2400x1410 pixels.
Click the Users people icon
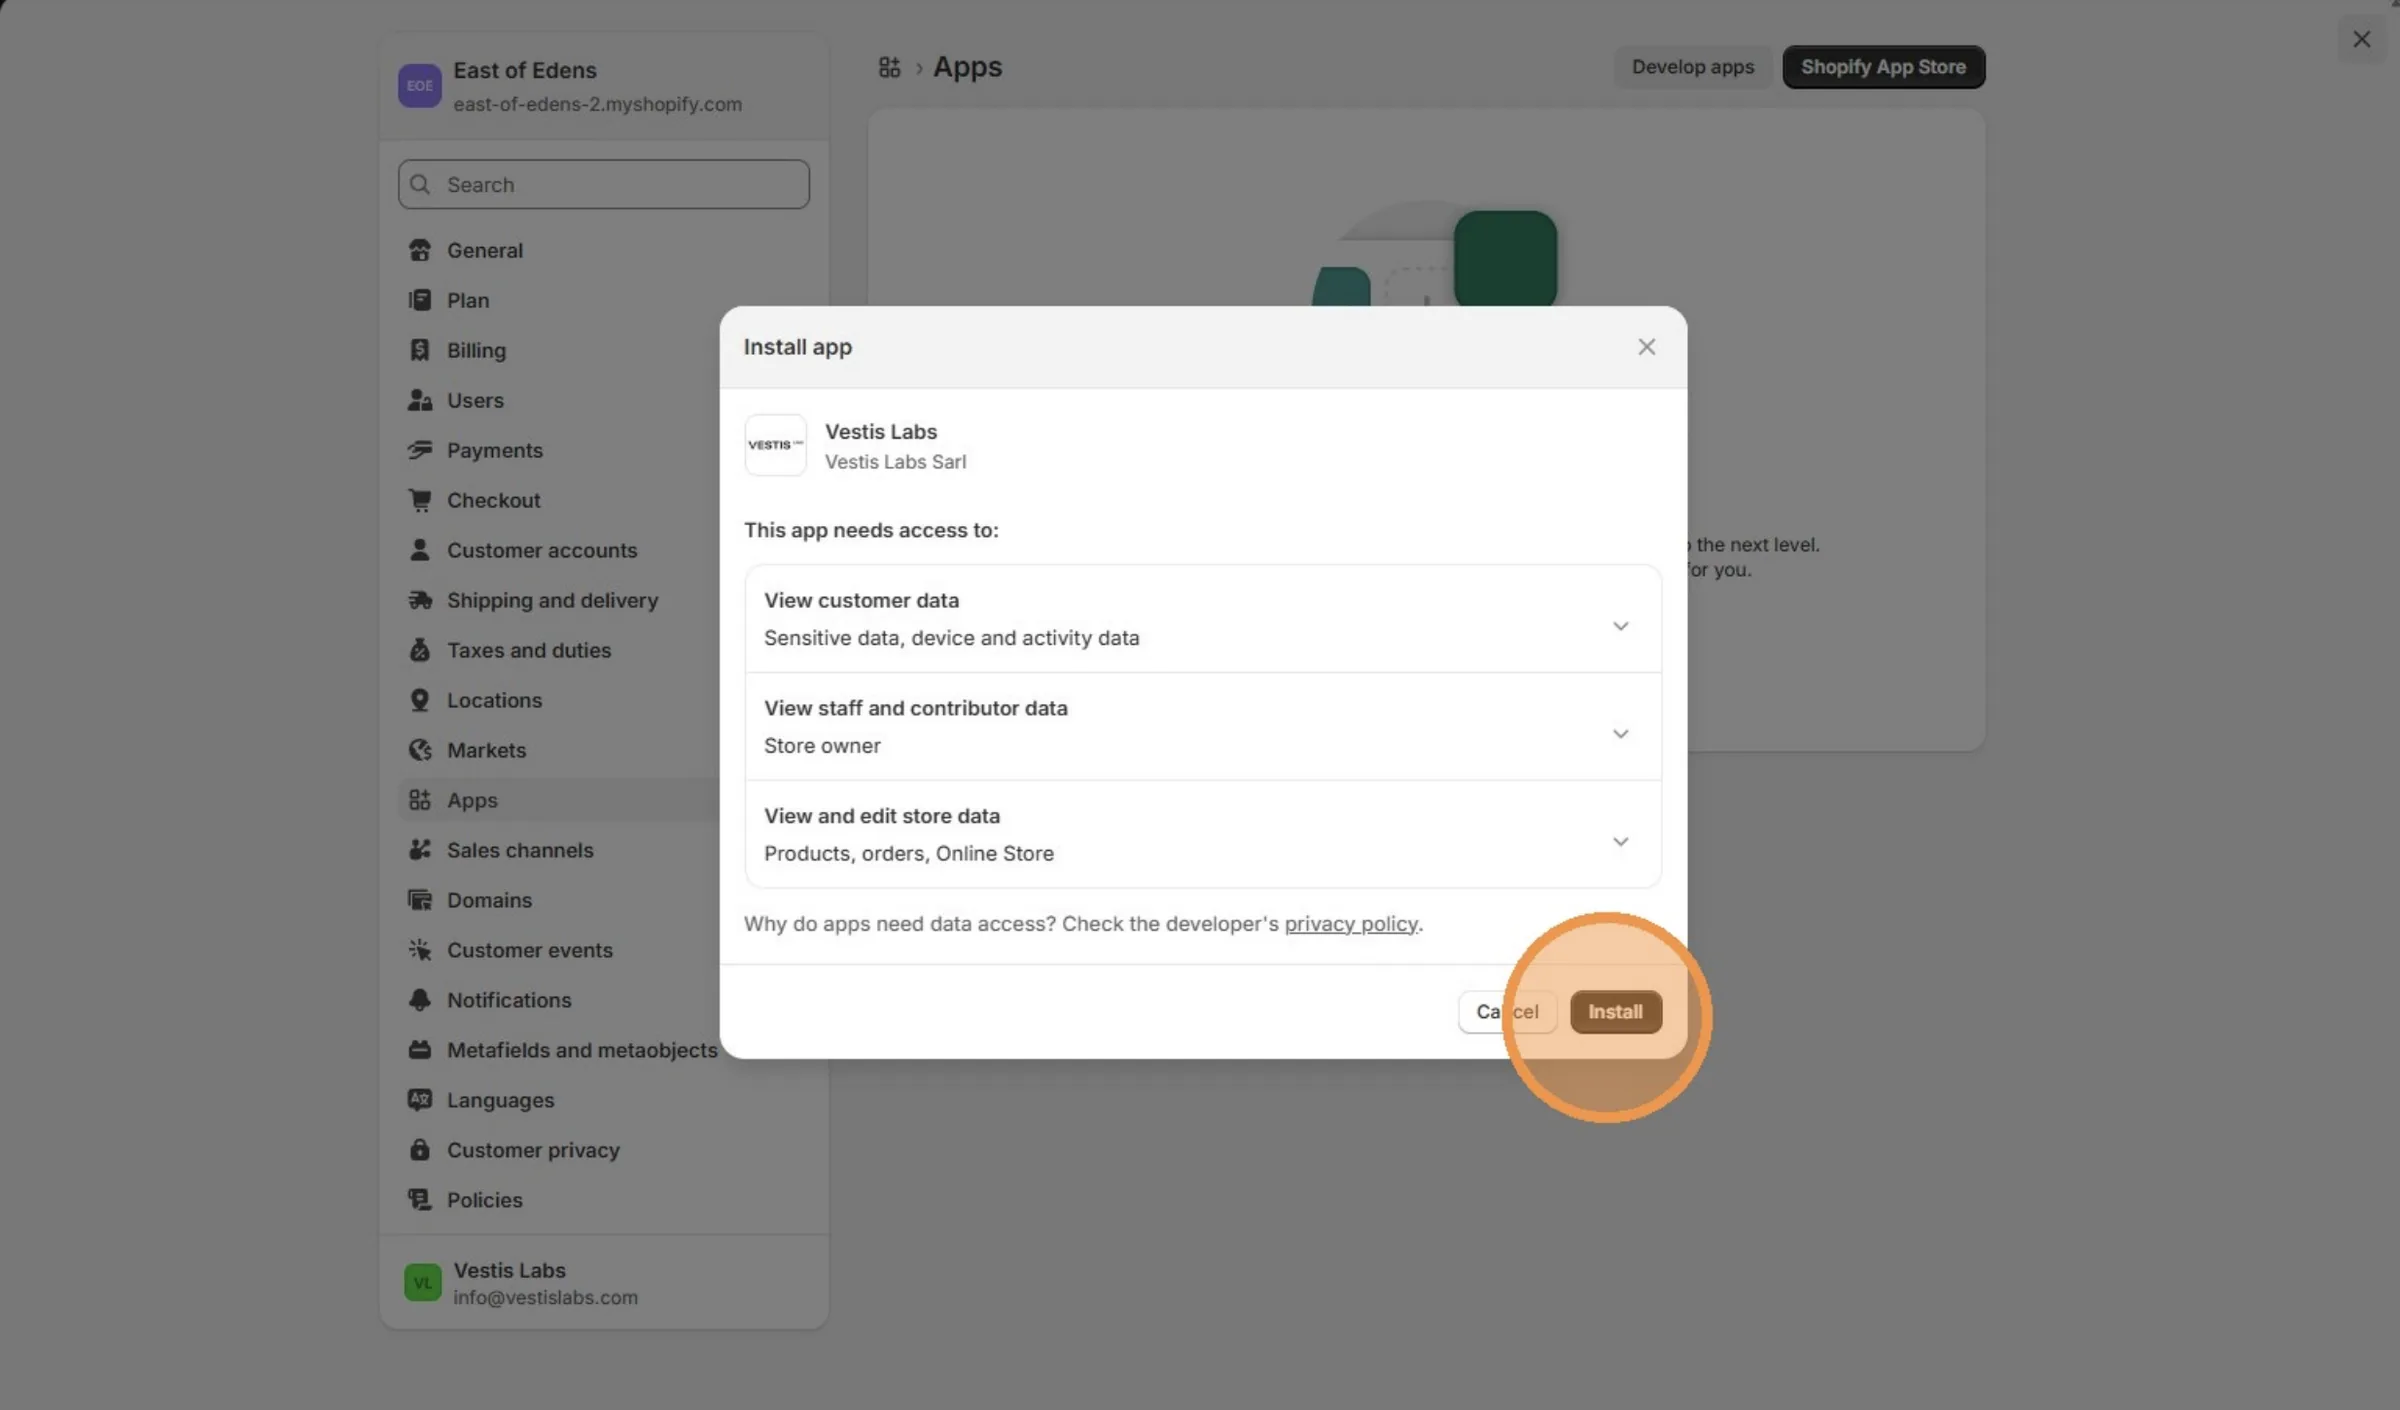pyautogui.click(x=420, y=400)
